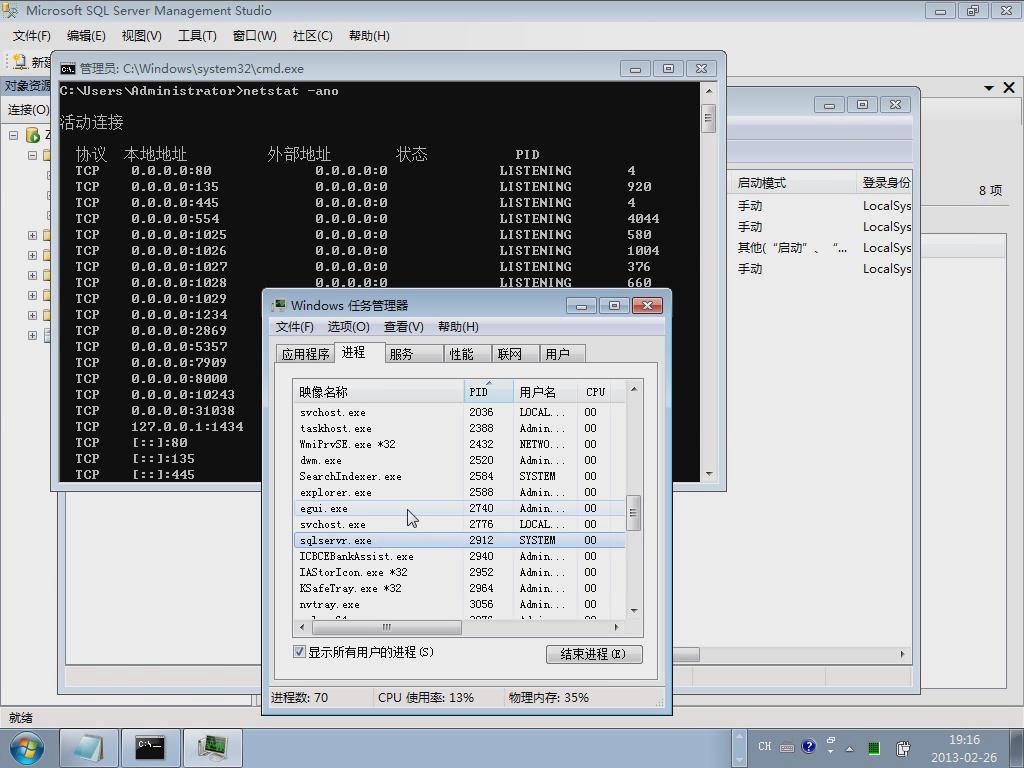Click the cmd window vertical scrollbar thumb
Screen dimensions: 1024x768
coord(709,118)
